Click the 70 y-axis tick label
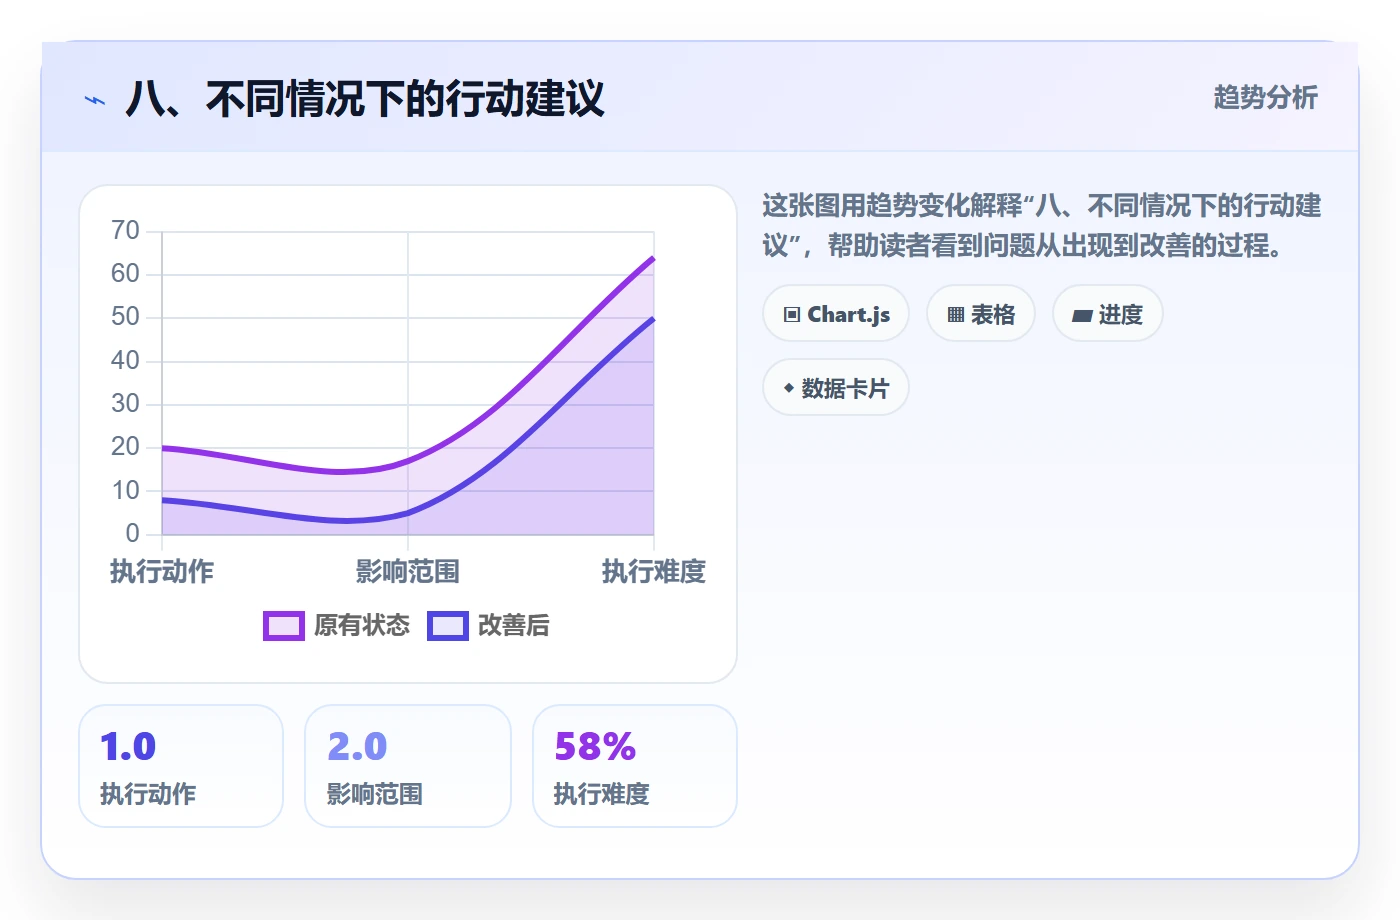The width and height of the screenshot is (1400, 920). click(x=125, y=231)
